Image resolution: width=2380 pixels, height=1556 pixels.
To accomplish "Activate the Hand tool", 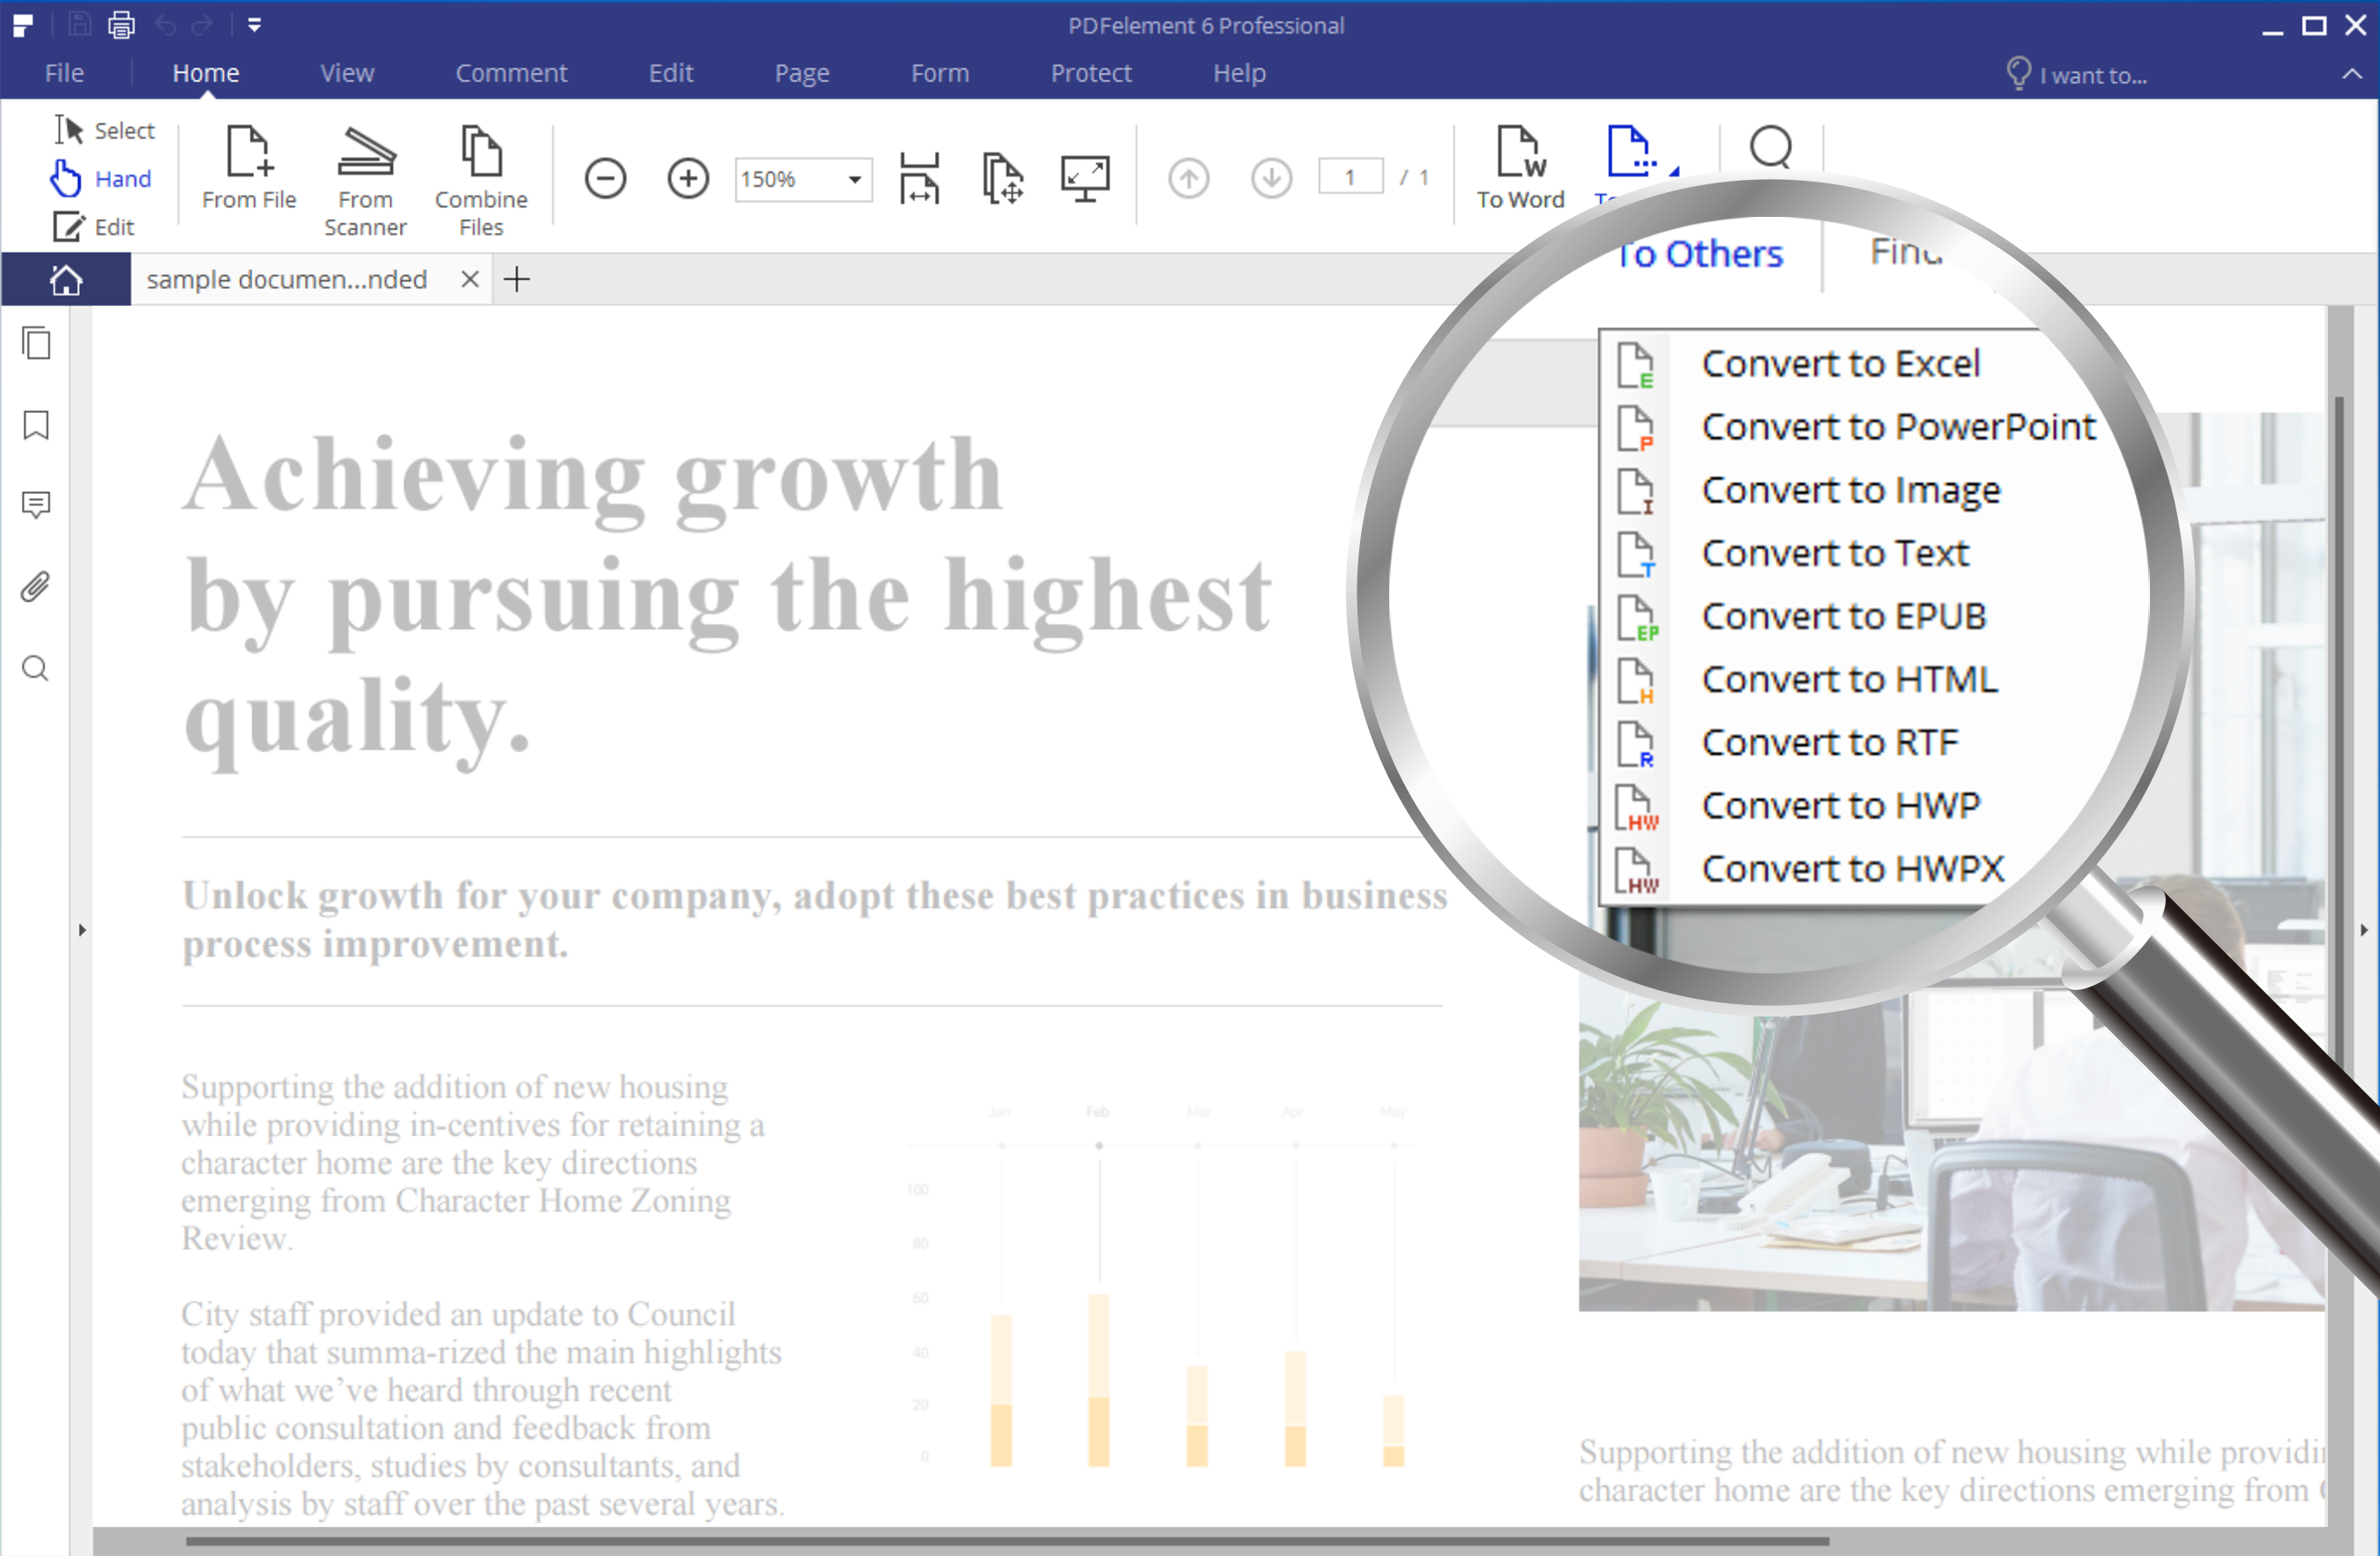I will [101, 178].
